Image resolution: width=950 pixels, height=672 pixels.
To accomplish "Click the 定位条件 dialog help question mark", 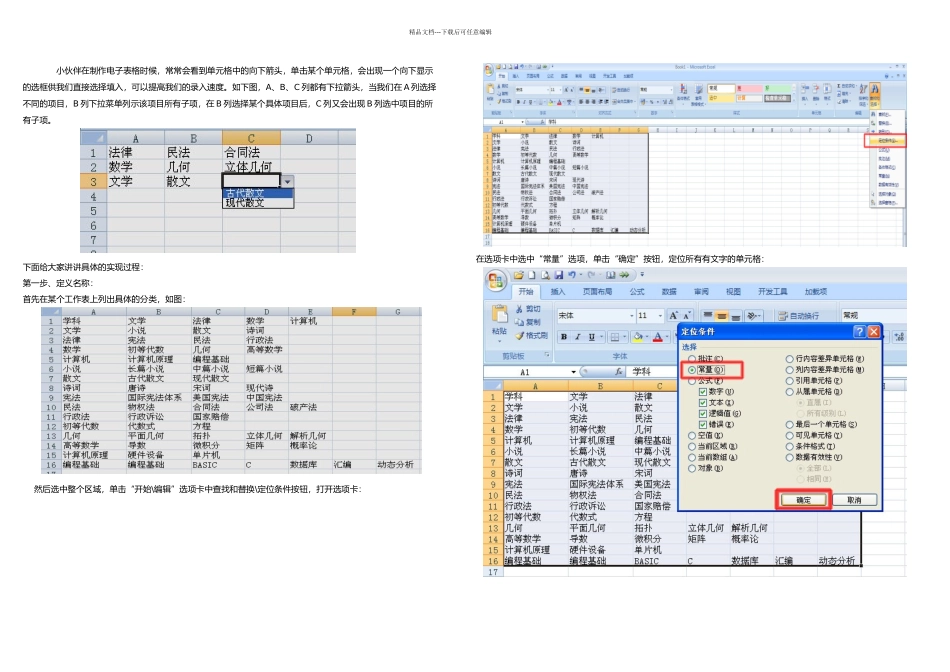I will coord(859,331).
